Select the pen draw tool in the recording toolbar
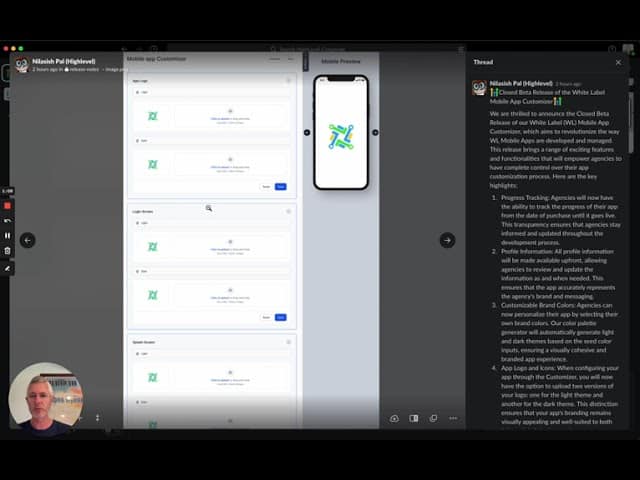This screenshot has width=640, height=480. [x=8, y=268]
